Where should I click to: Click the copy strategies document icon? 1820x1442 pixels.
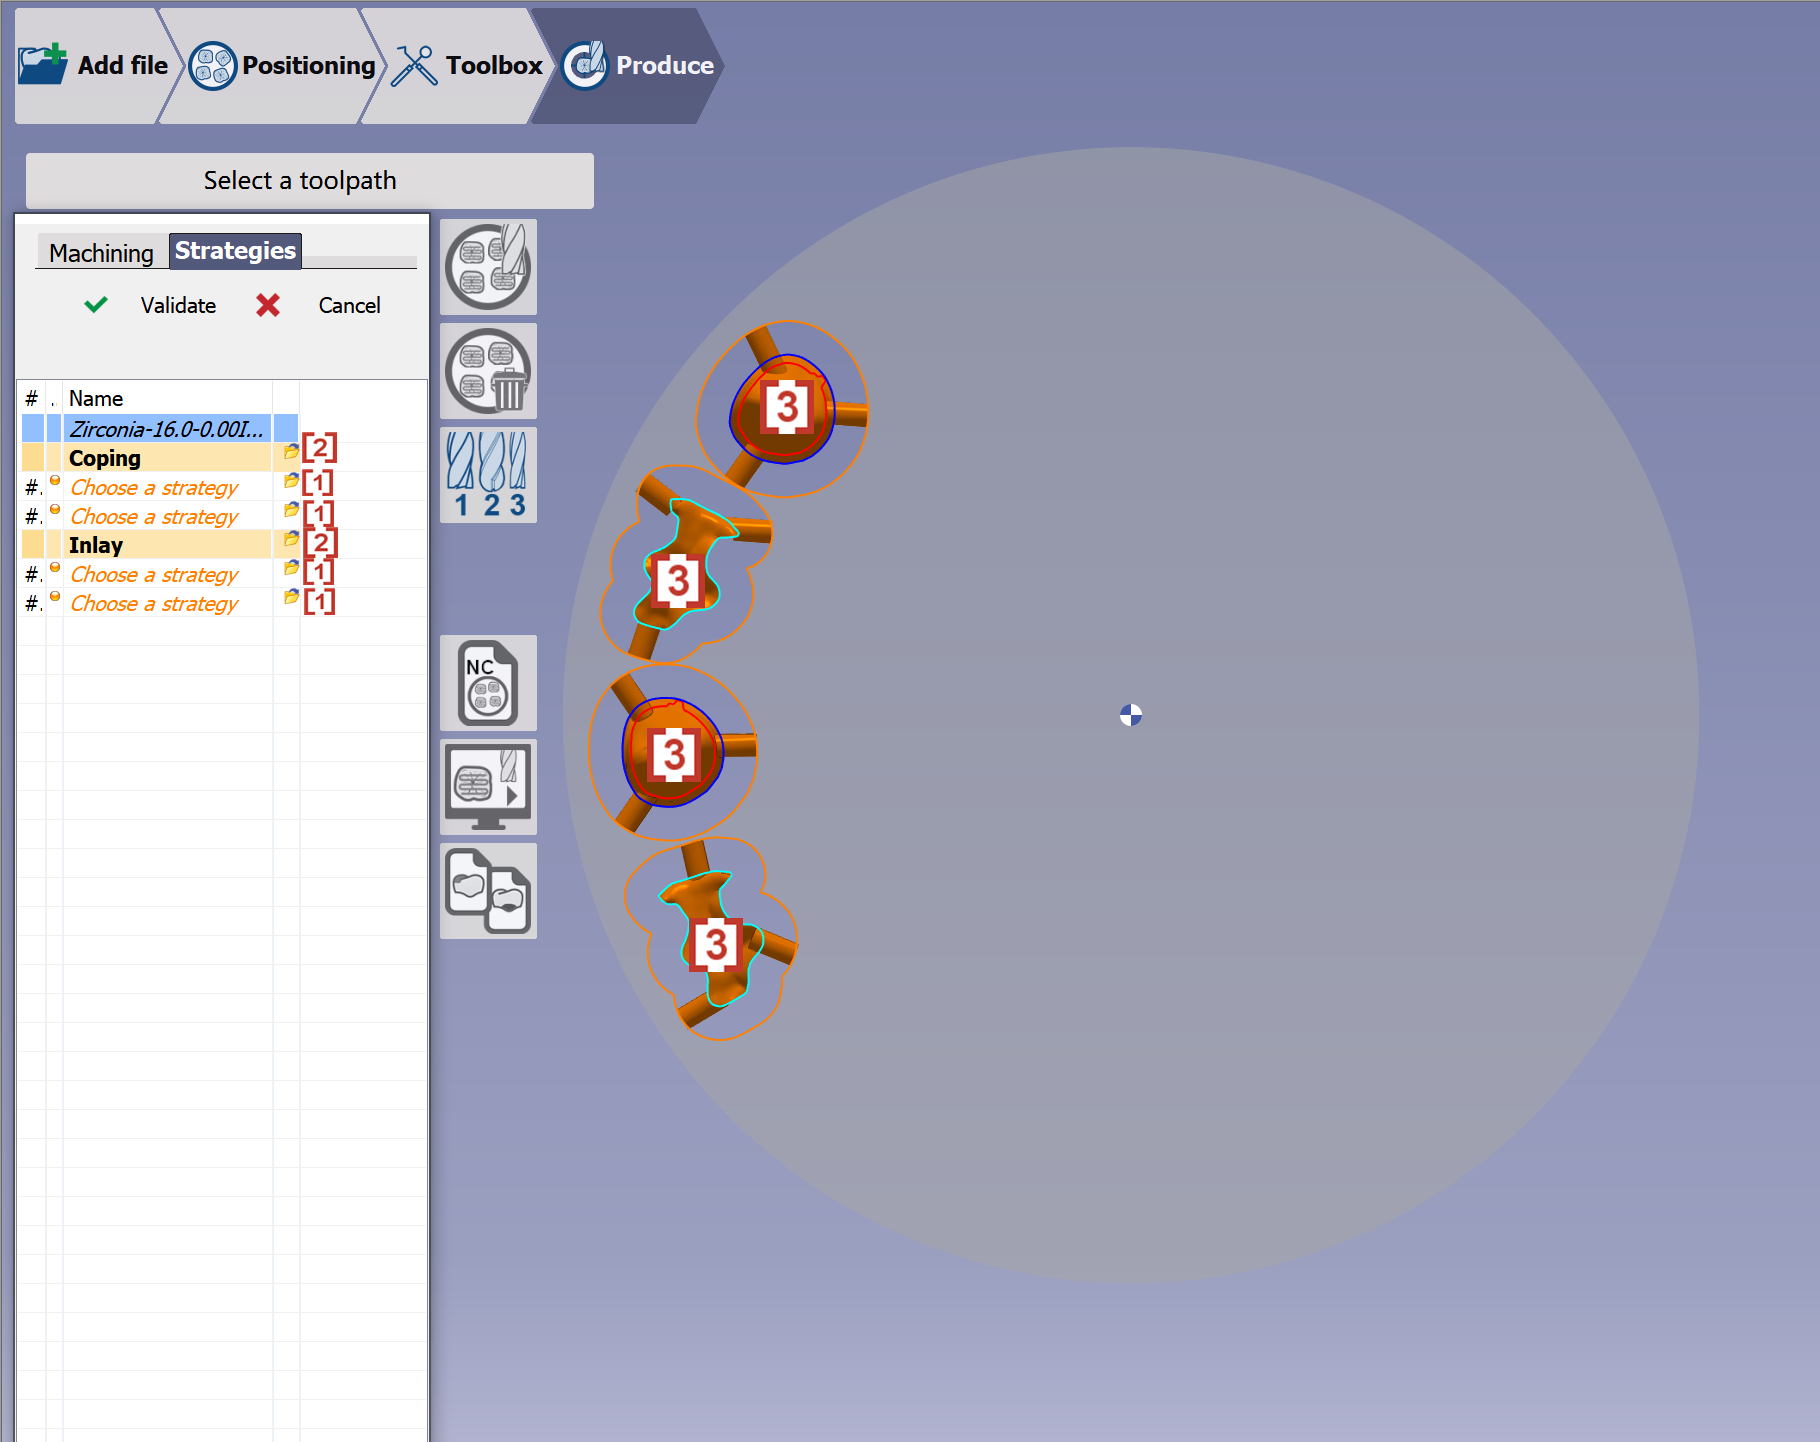(x=488, y=891)
